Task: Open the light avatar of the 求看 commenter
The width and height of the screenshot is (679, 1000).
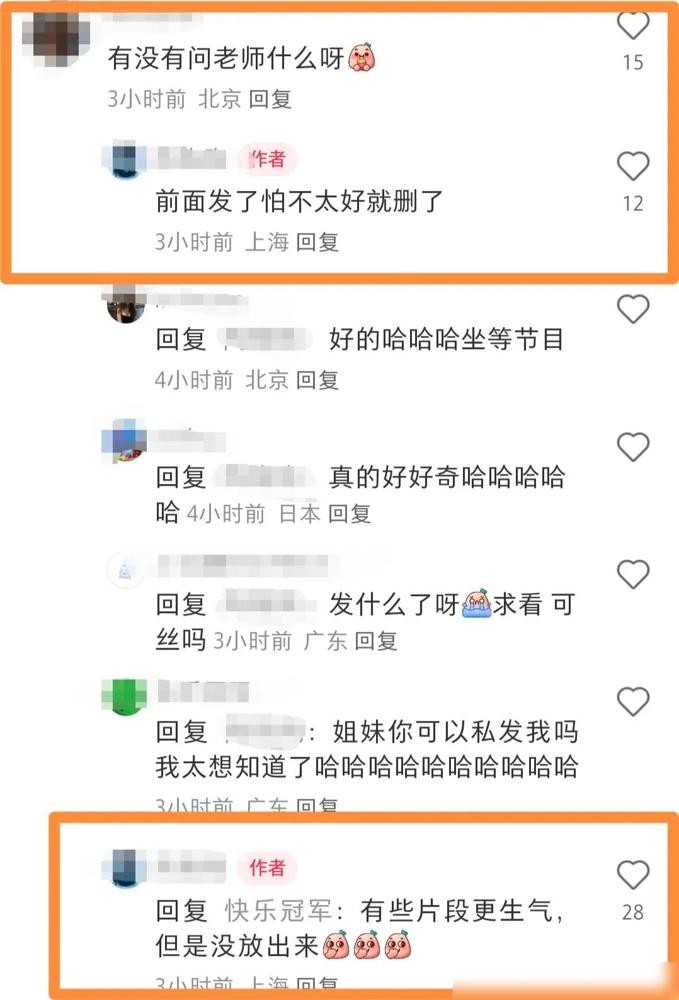Action: [x=125, y=571]
